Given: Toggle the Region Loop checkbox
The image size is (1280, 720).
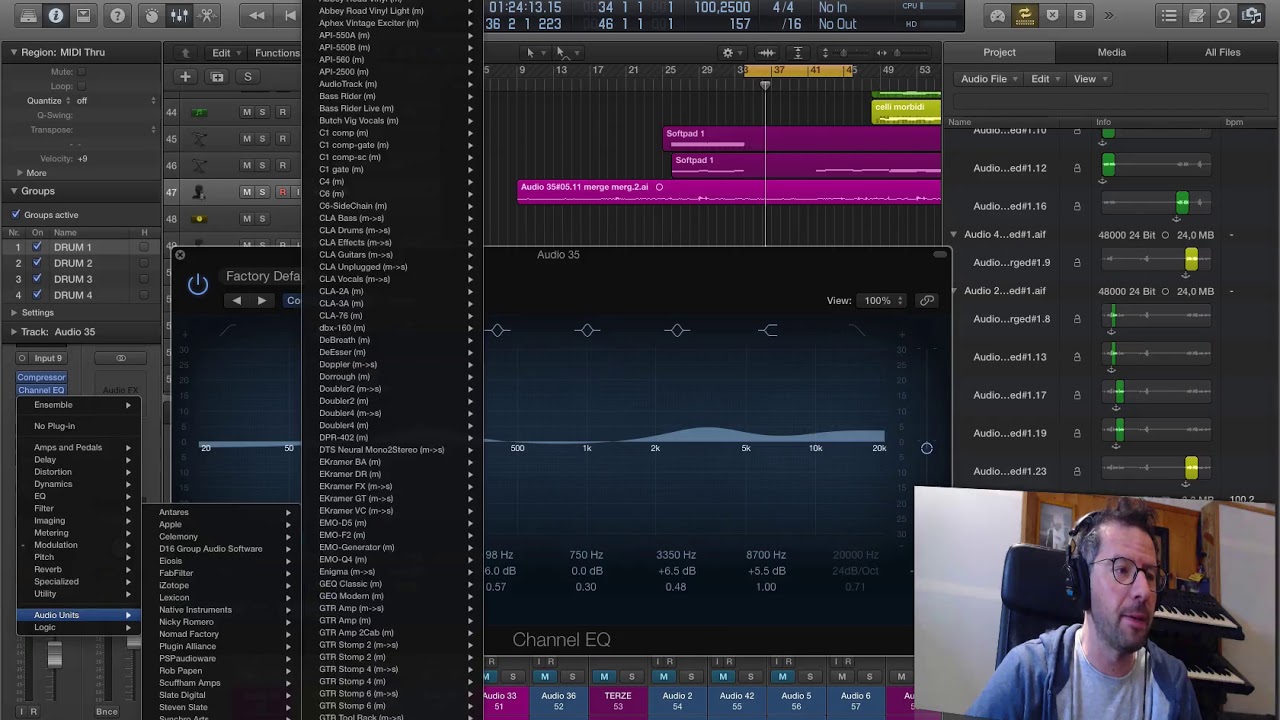Looking at the screenshot, I should click(x=82, y=86).
